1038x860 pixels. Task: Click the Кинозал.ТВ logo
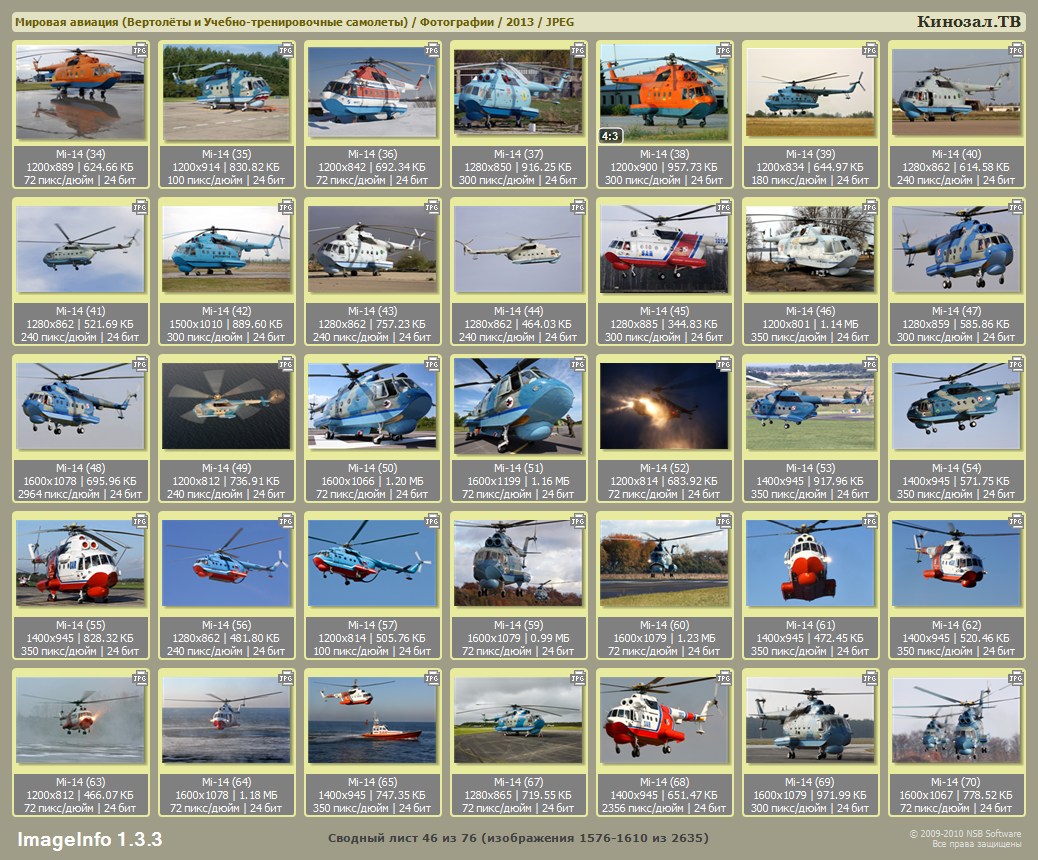tap(969, 22)
